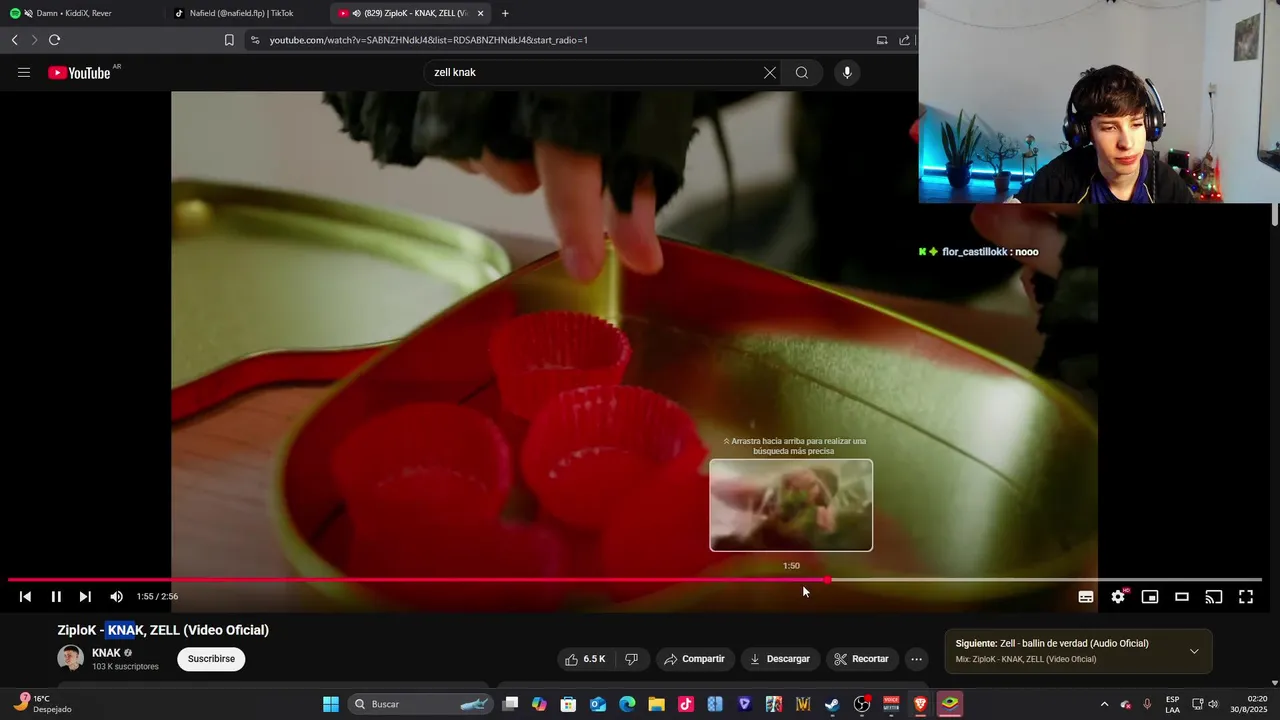Open Microsoft Edge from the taskbar
Viewport: 1280px width, 720px height.
point(627,704)
